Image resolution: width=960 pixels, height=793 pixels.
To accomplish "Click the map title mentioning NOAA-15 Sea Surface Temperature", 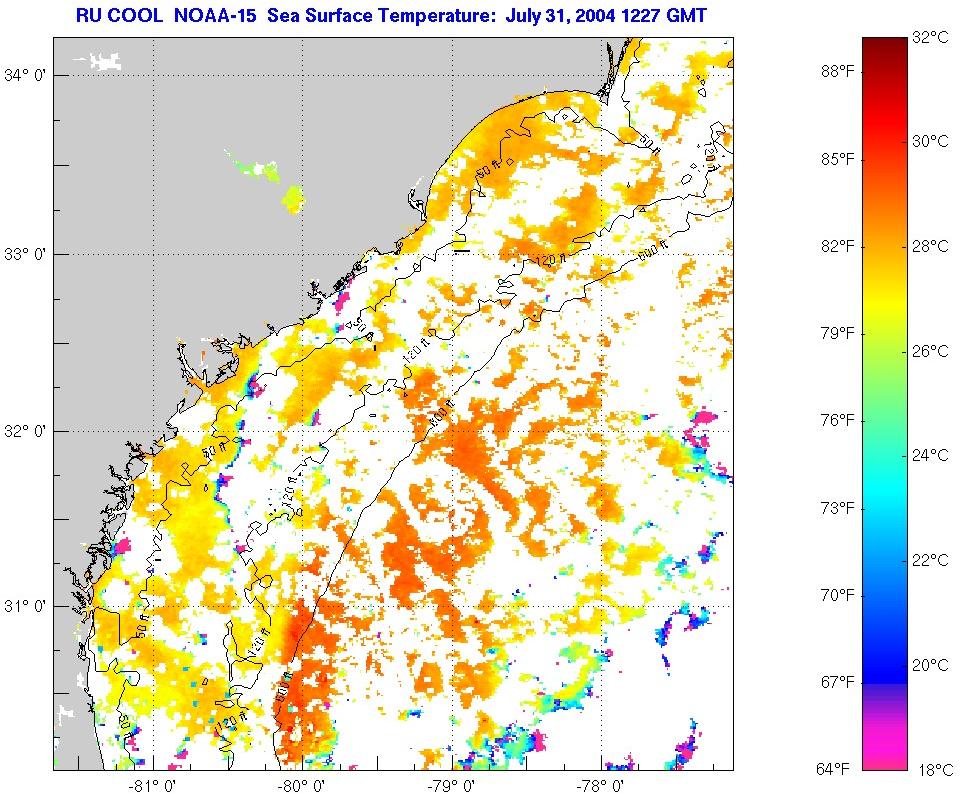I will (x=391, y=15).
